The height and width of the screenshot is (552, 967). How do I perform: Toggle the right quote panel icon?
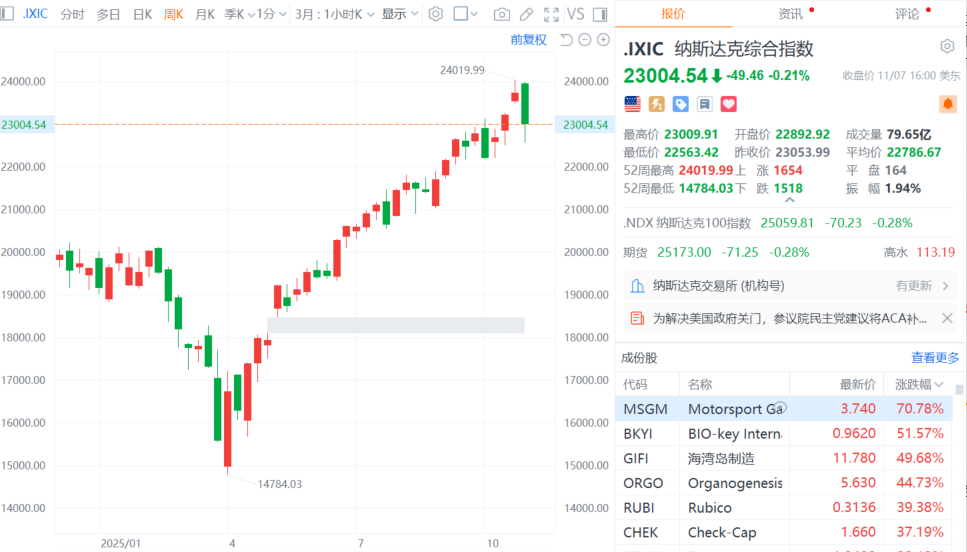(599, 14)
